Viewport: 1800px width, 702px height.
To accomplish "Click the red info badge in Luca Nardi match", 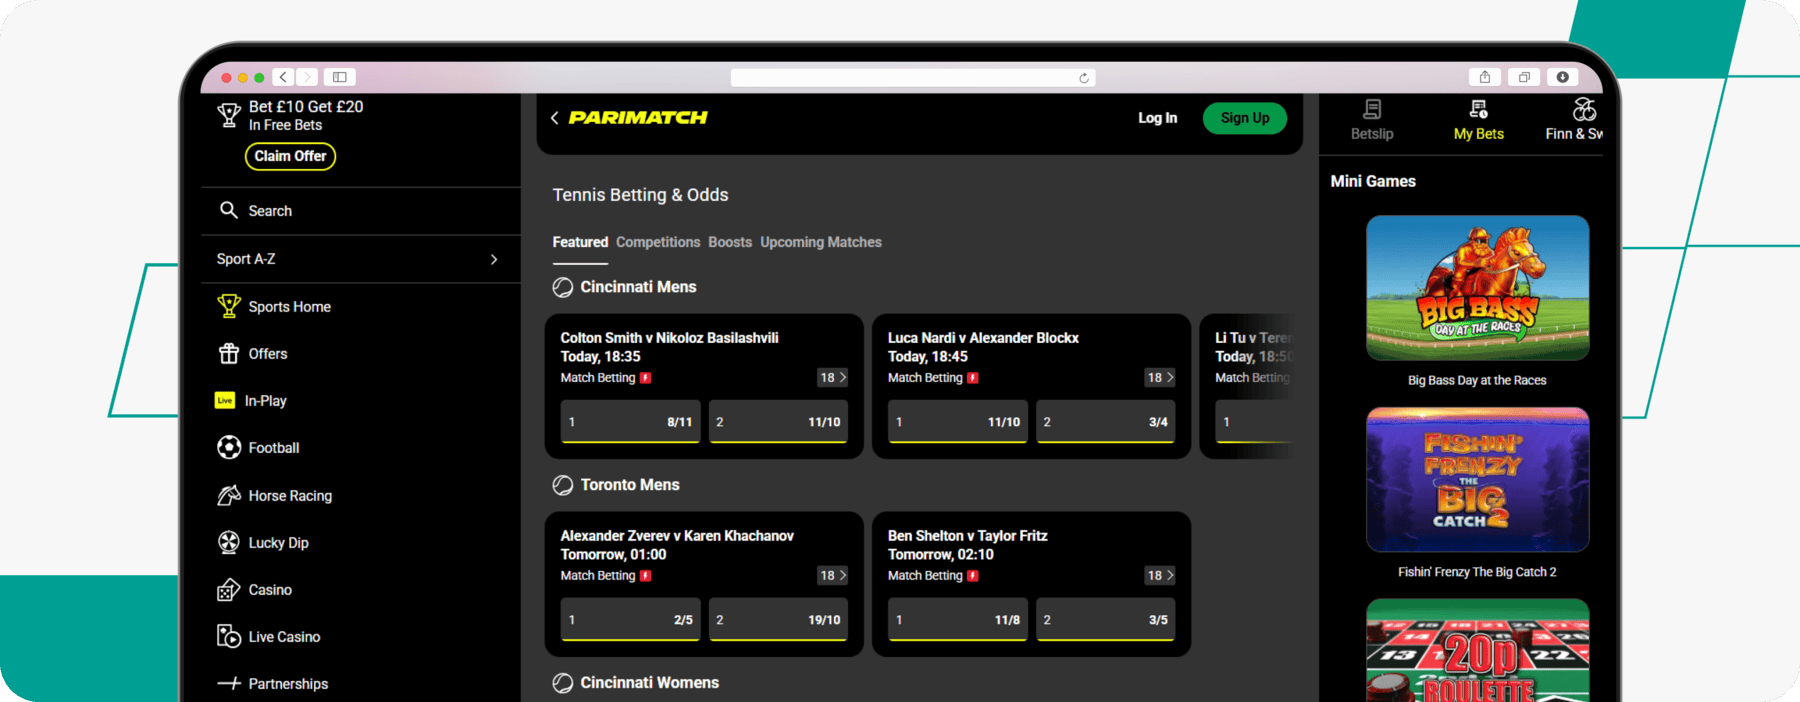I will tap(973, 378).
